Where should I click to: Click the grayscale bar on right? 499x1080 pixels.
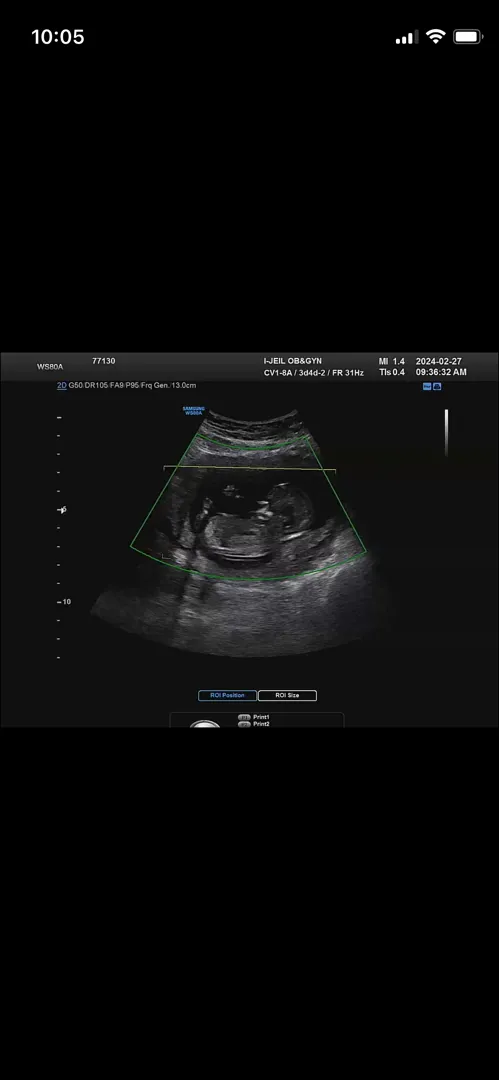(447, 433)
